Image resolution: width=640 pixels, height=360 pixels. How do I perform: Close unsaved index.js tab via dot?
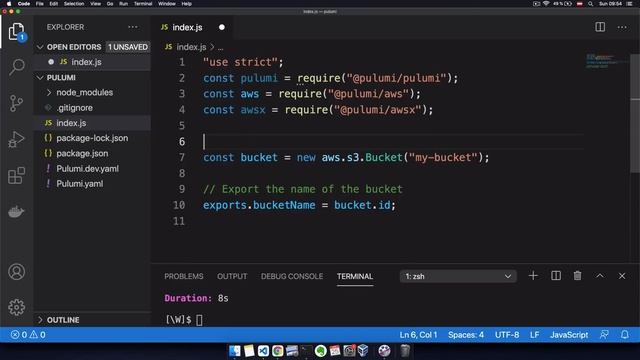pyautogui.click(x=222, y=27)
